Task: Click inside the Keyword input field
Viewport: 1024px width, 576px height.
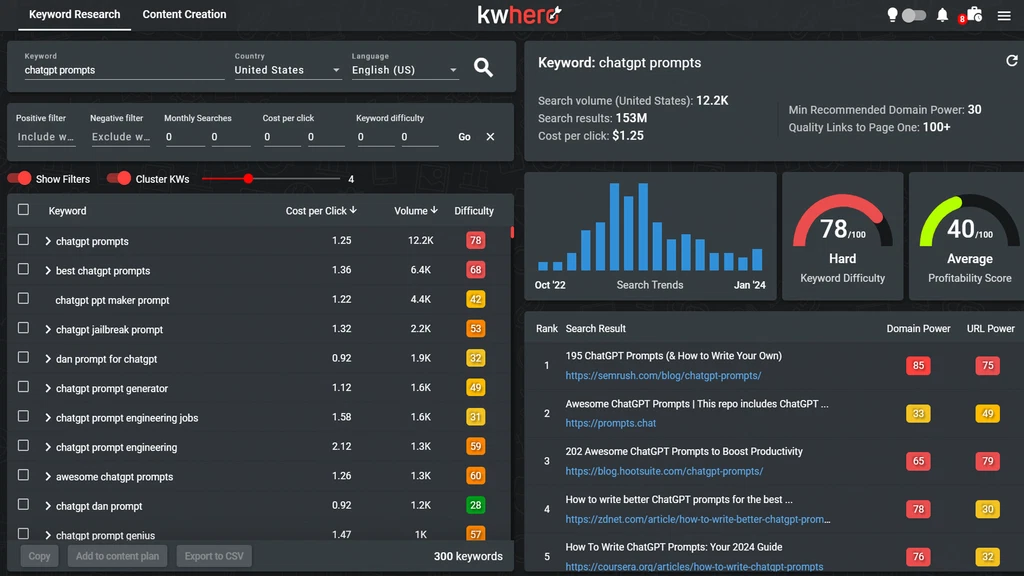Action: coord(120,71)
